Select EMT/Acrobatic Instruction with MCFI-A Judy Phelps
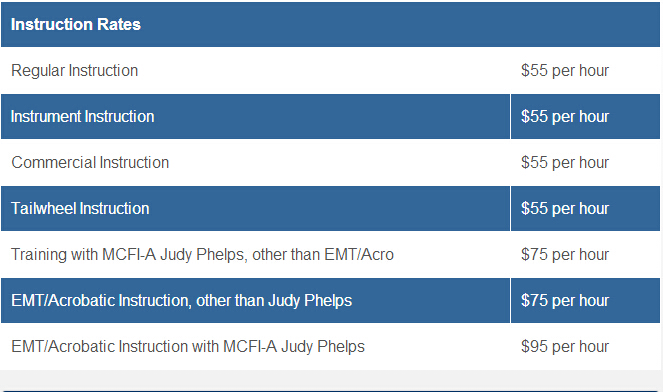663x392 pixels. pyautogui.click(x=188, y=347)
